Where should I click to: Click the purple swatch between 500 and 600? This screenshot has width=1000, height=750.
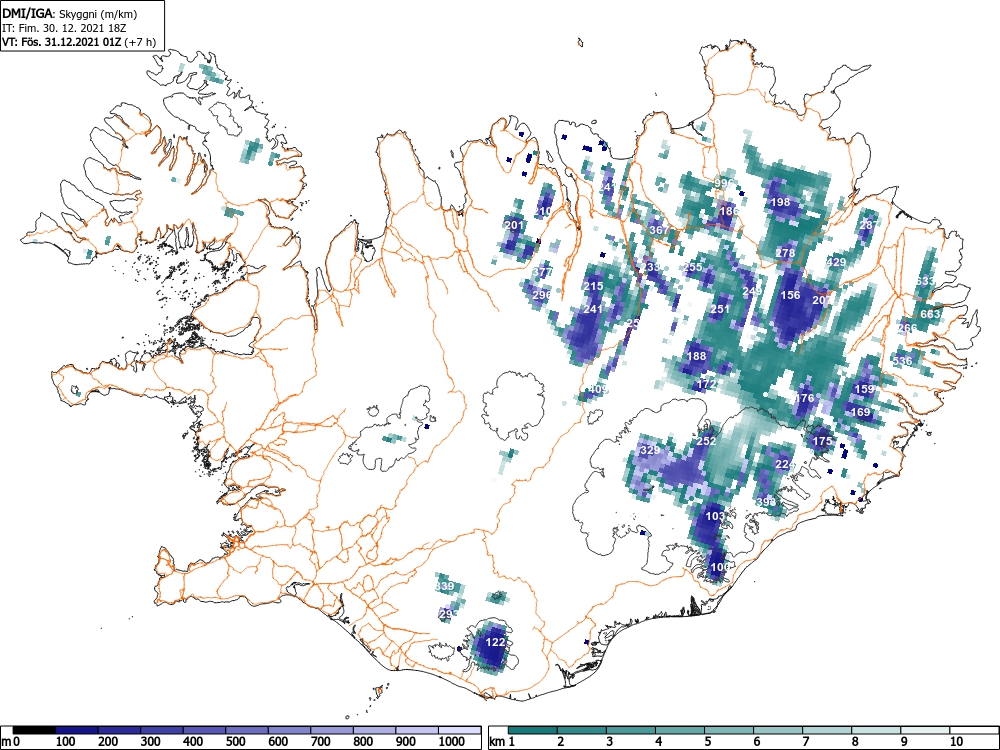pyautogui.click(x=247, y=730)
